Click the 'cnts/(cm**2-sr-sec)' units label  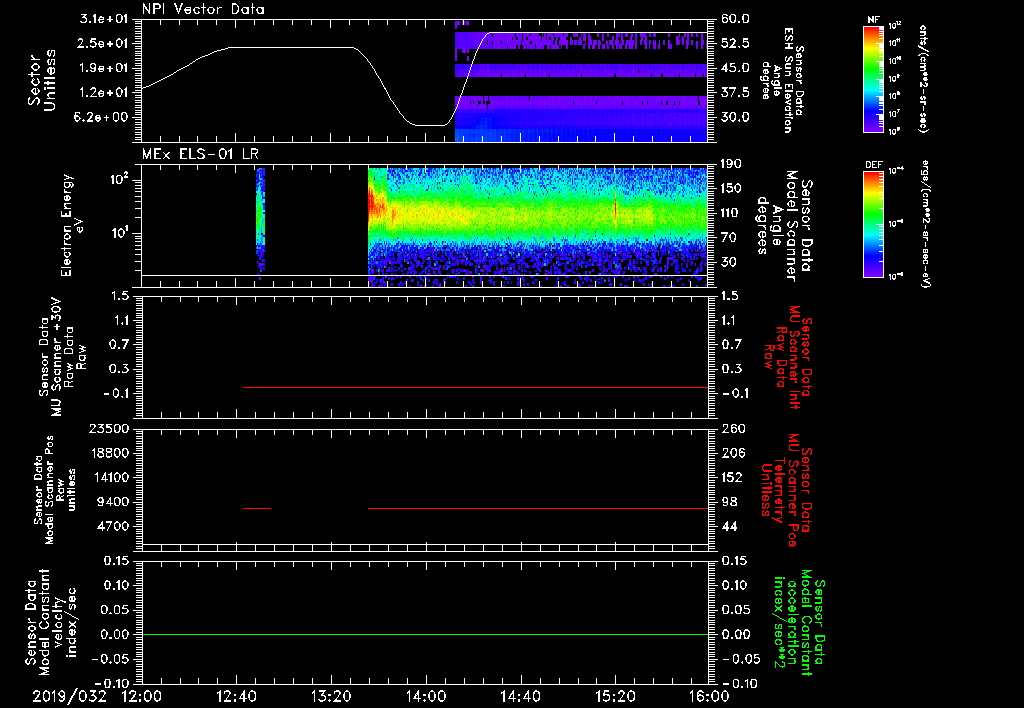pyautogui.click(x=923, y=78)
